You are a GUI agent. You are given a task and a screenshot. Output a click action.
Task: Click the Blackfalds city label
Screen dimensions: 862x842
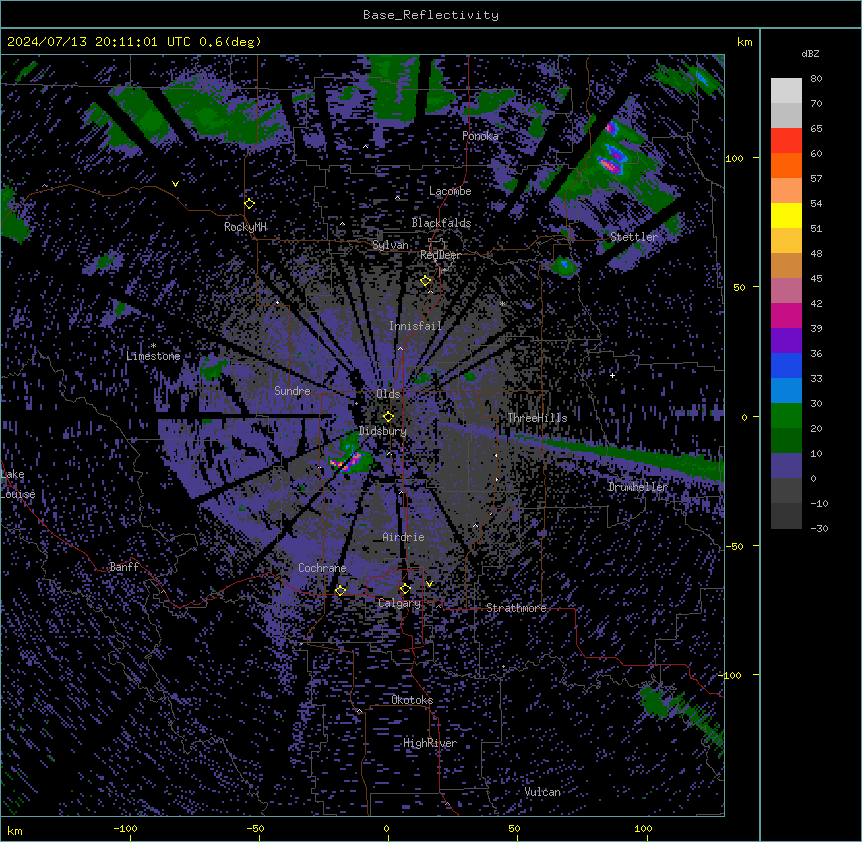click(x=441, y=223)
